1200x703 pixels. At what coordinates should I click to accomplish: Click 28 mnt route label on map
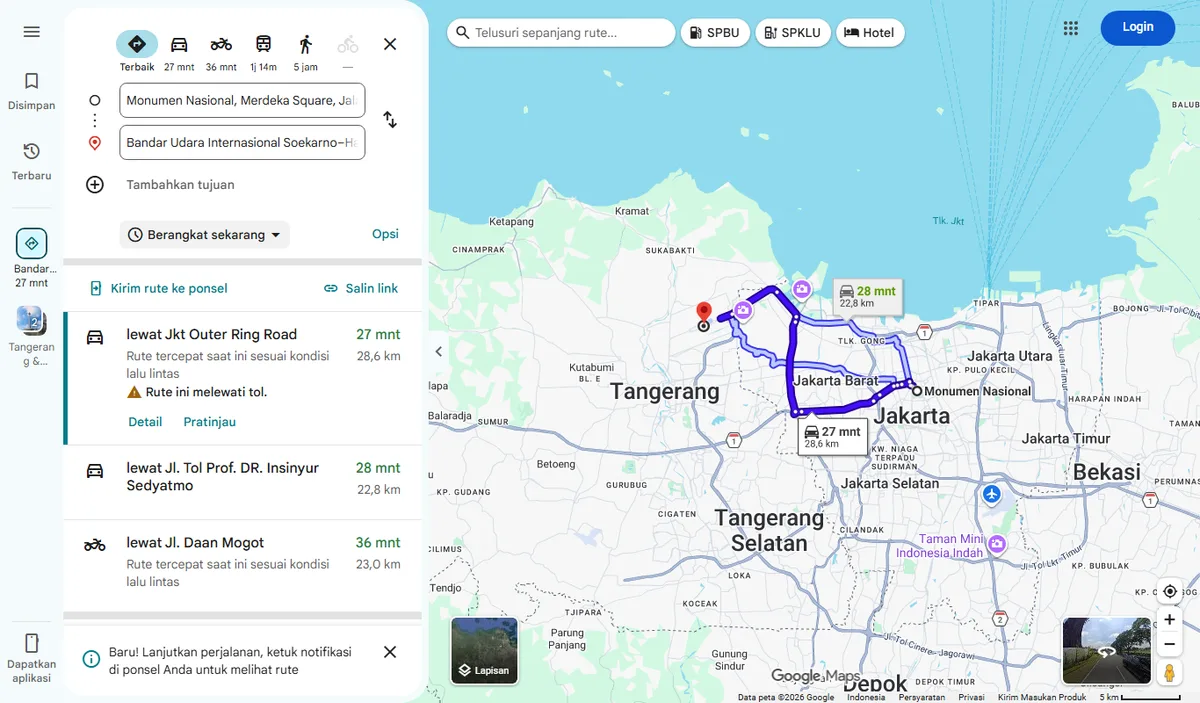pyautogui.click(x=870, y=296)
